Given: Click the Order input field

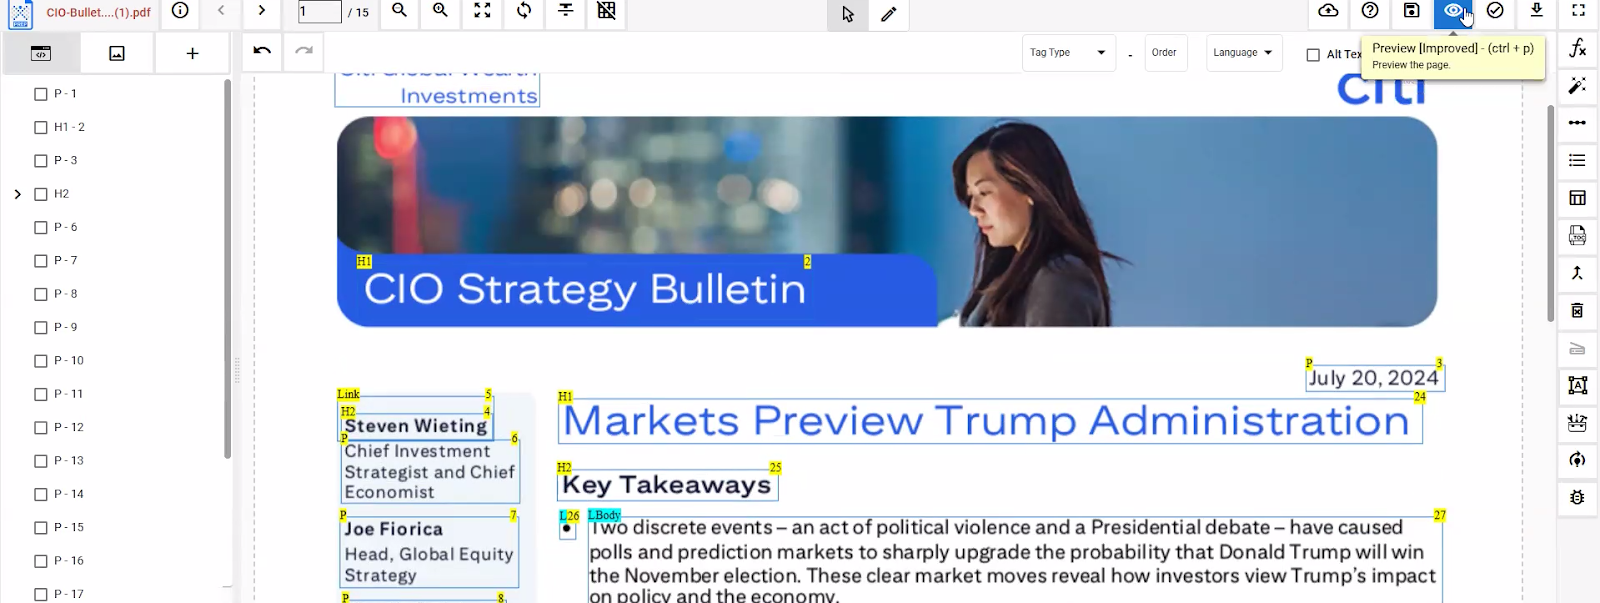Looking at the screenshot, I should tap(1164, 52).
